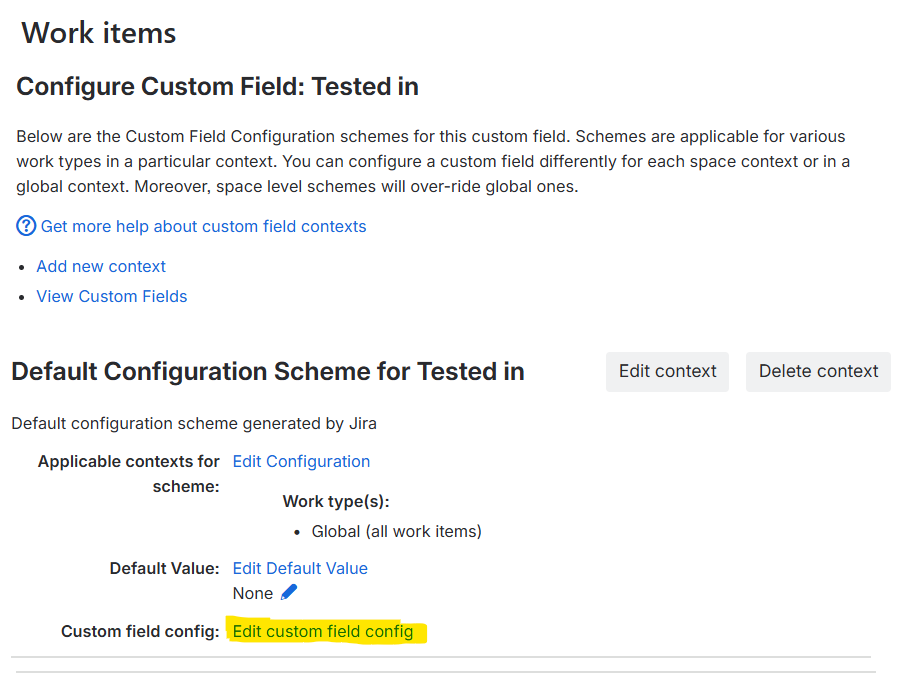
Task: Click the Configure Custom Field: Tested in title
Action: 217,87
